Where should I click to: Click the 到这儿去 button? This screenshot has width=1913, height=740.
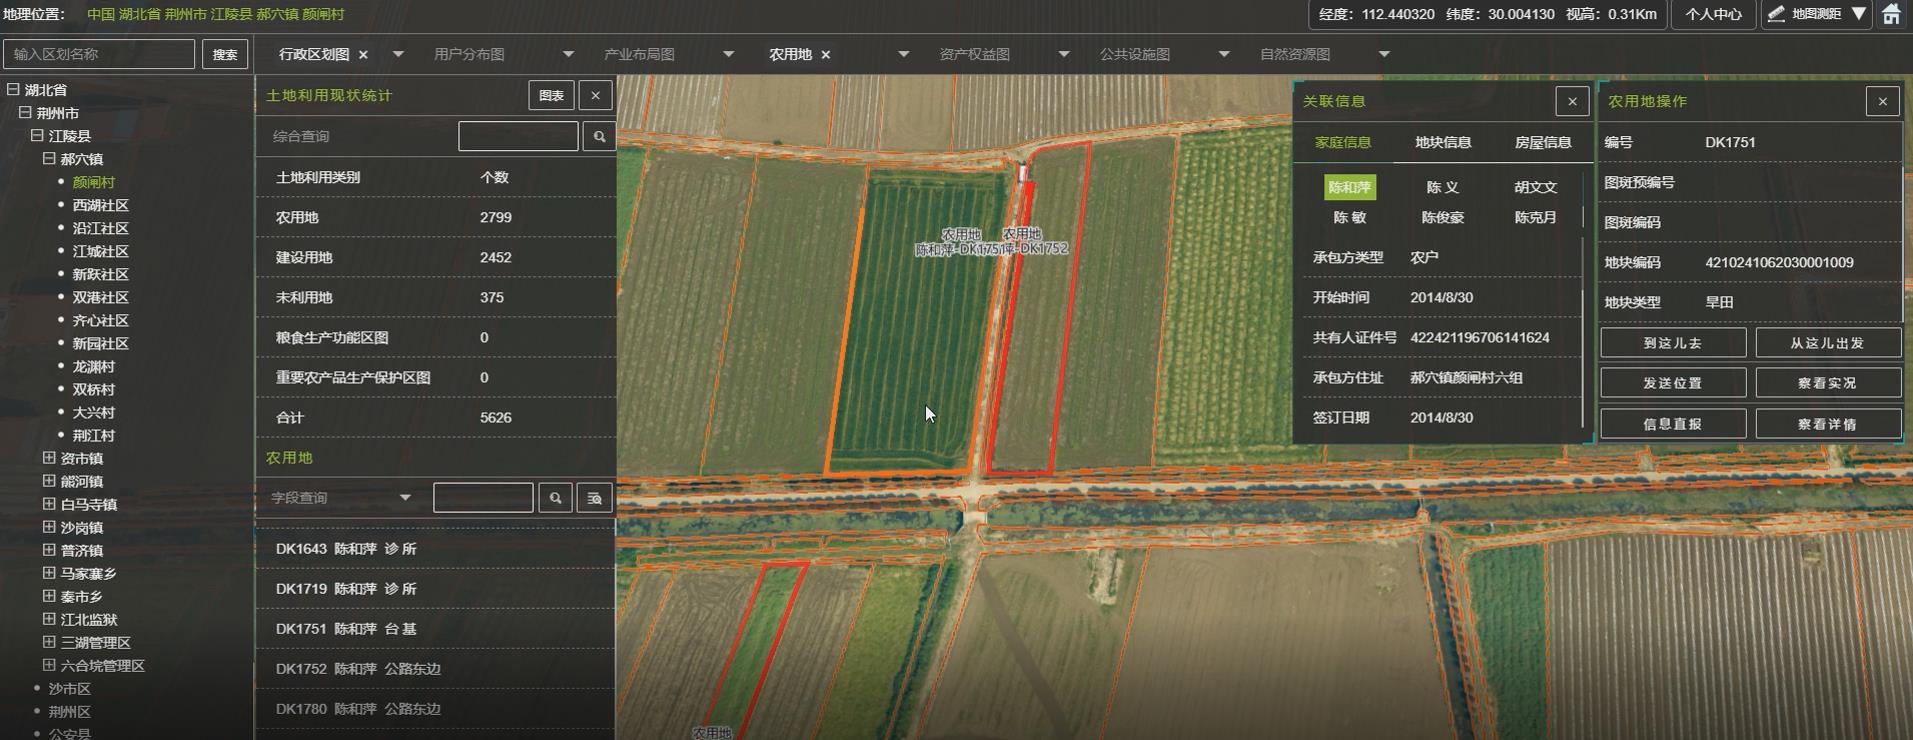pos(1673,343)
